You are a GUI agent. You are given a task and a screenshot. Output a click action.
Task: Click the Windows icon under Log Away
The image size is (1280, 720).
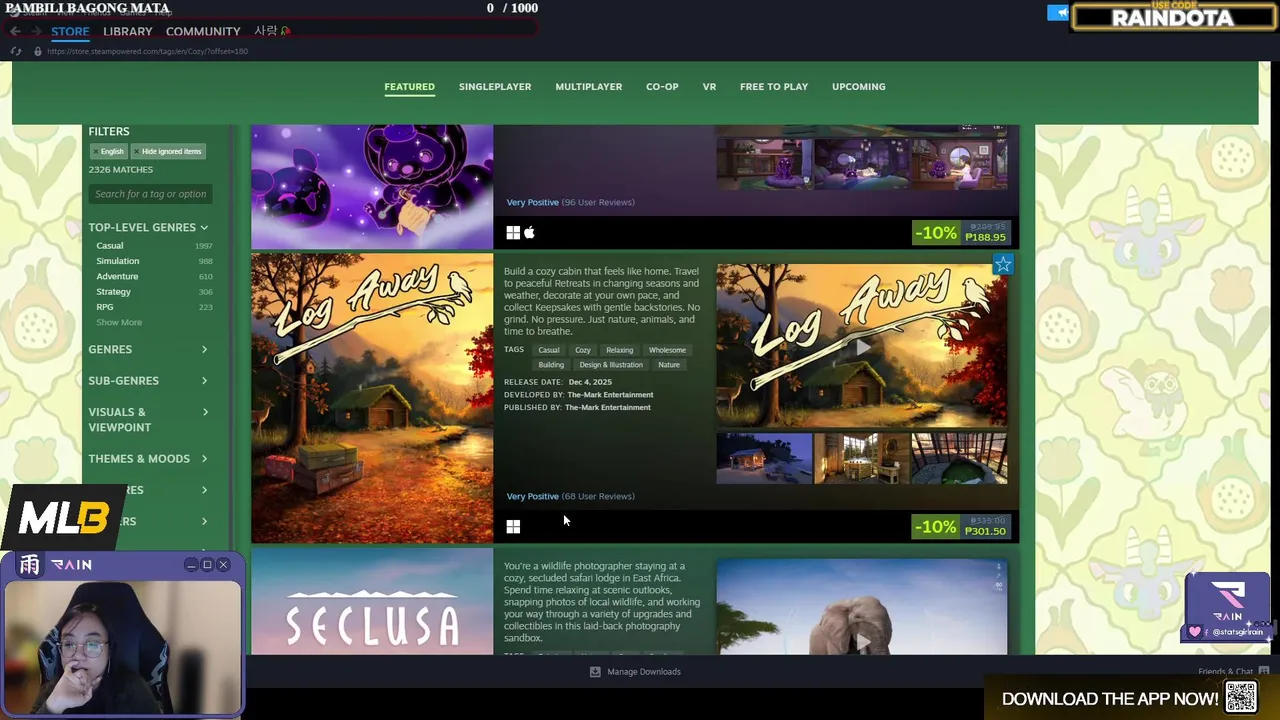[513, 527]
